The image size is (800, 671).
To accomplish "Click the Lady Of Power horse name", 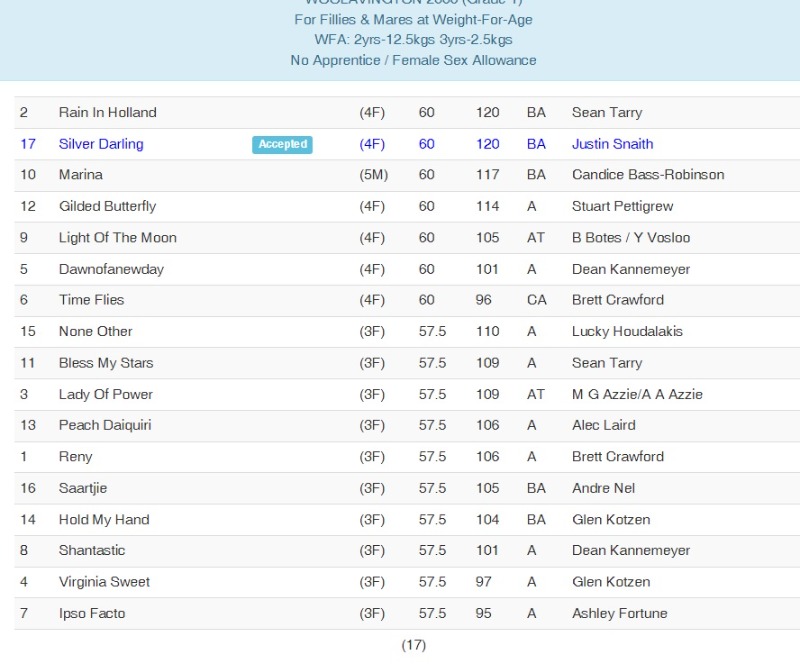I will pos(105,394).
